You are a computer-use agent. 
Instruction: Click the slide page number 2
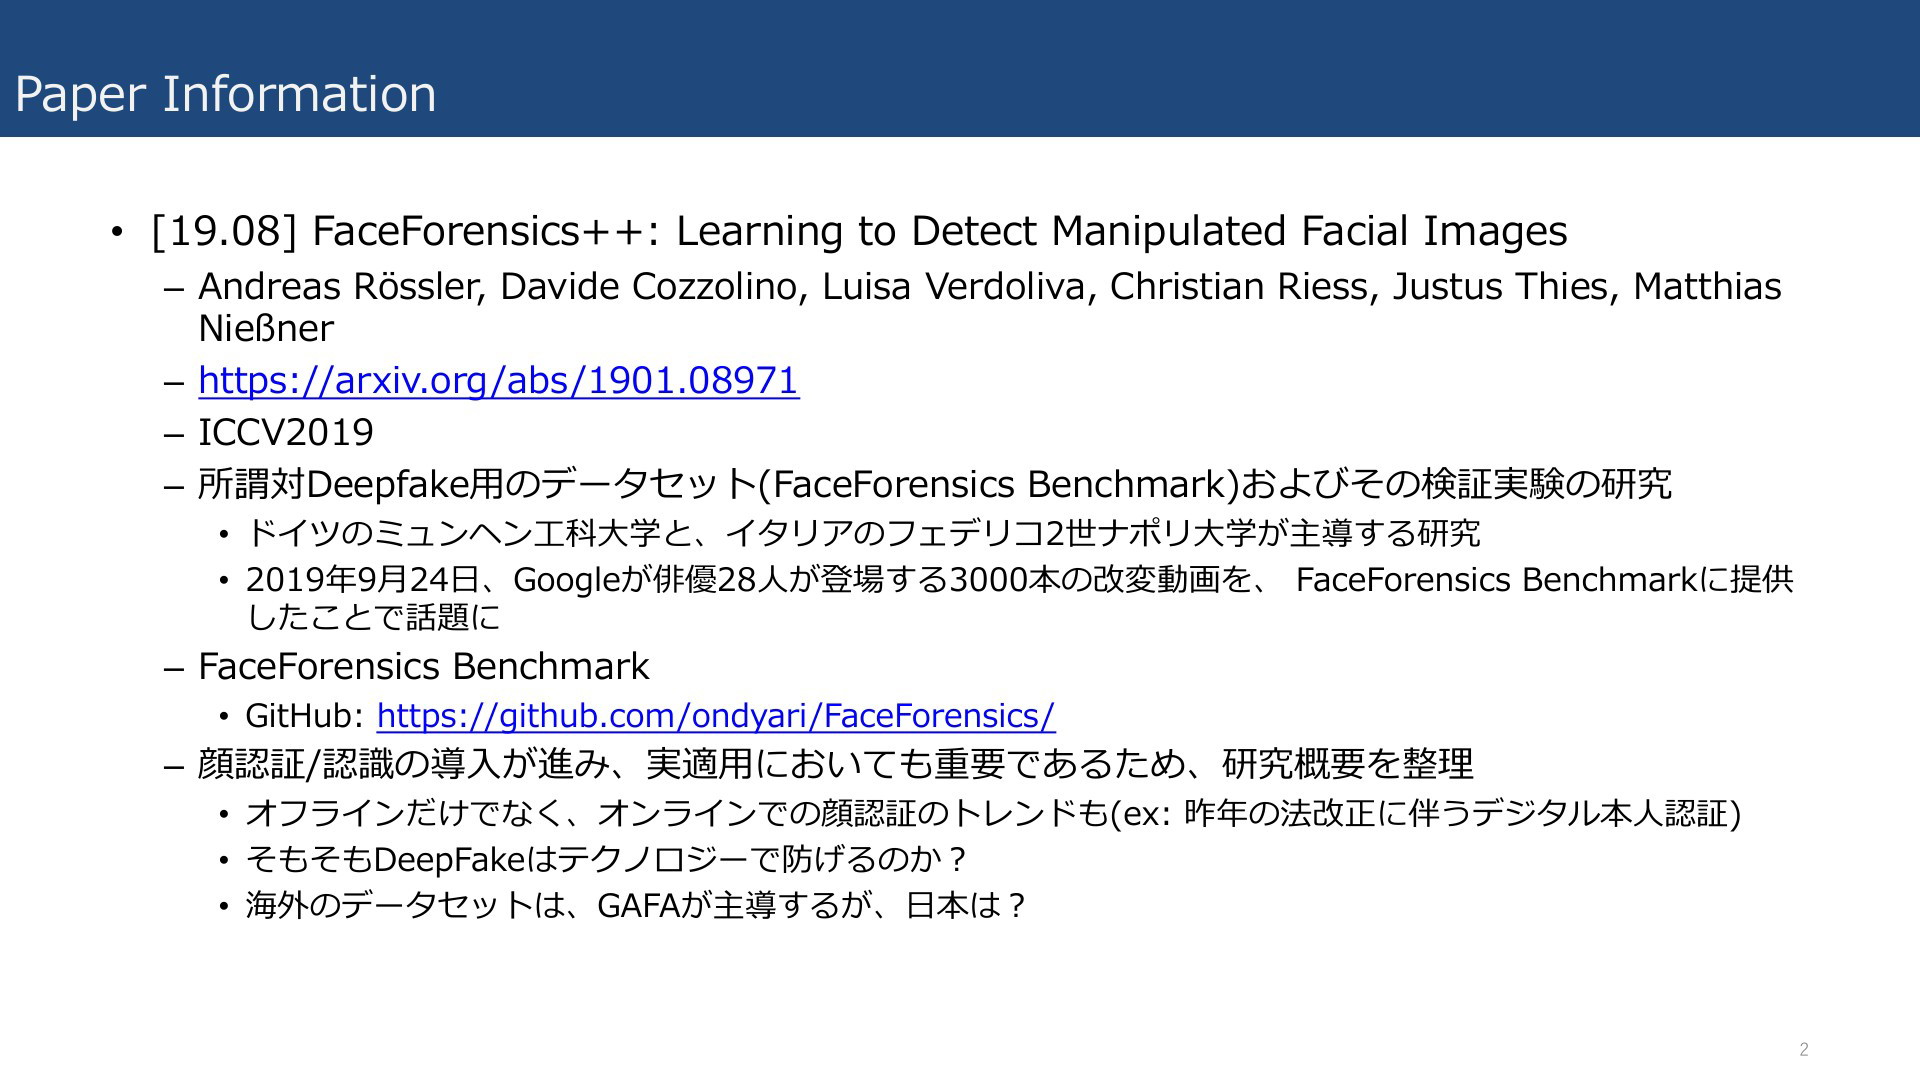point(1804,1049)
